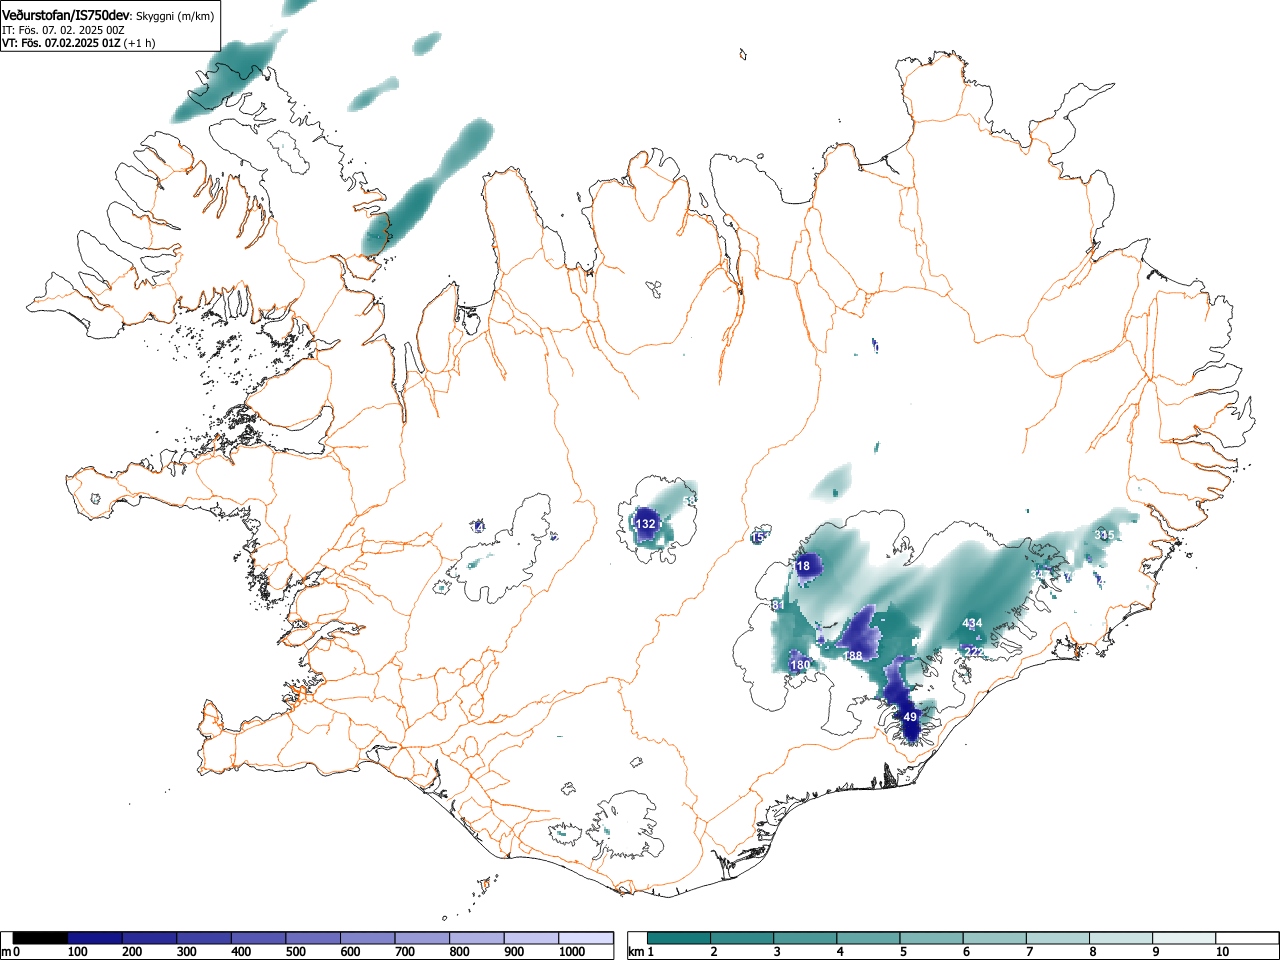This screenshot has height=960, width=1280.
Task: Pick the 7–8 km light teal swatch
Action: (x=1059, y=938)
